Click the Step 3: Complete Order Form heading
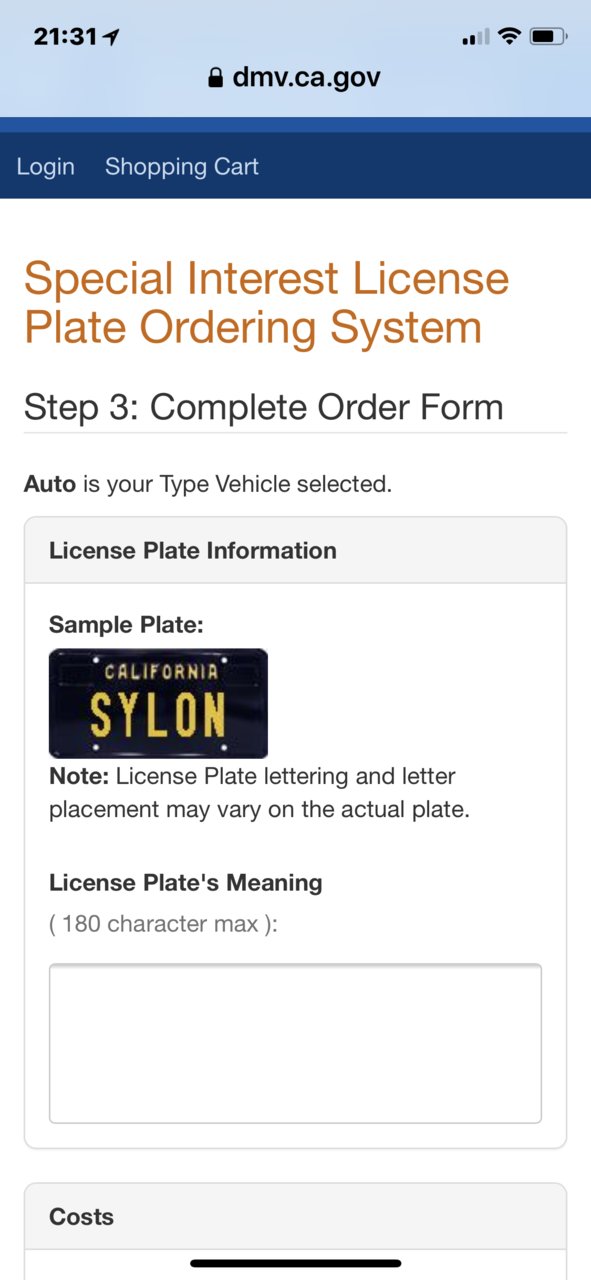This screenshot has width=591, height=1280. point(264,407)
